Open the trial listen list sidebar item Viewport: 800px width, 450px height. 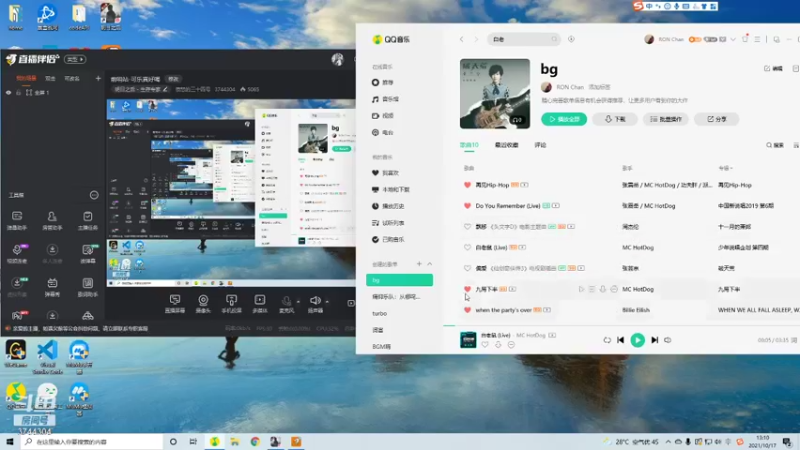388,223
